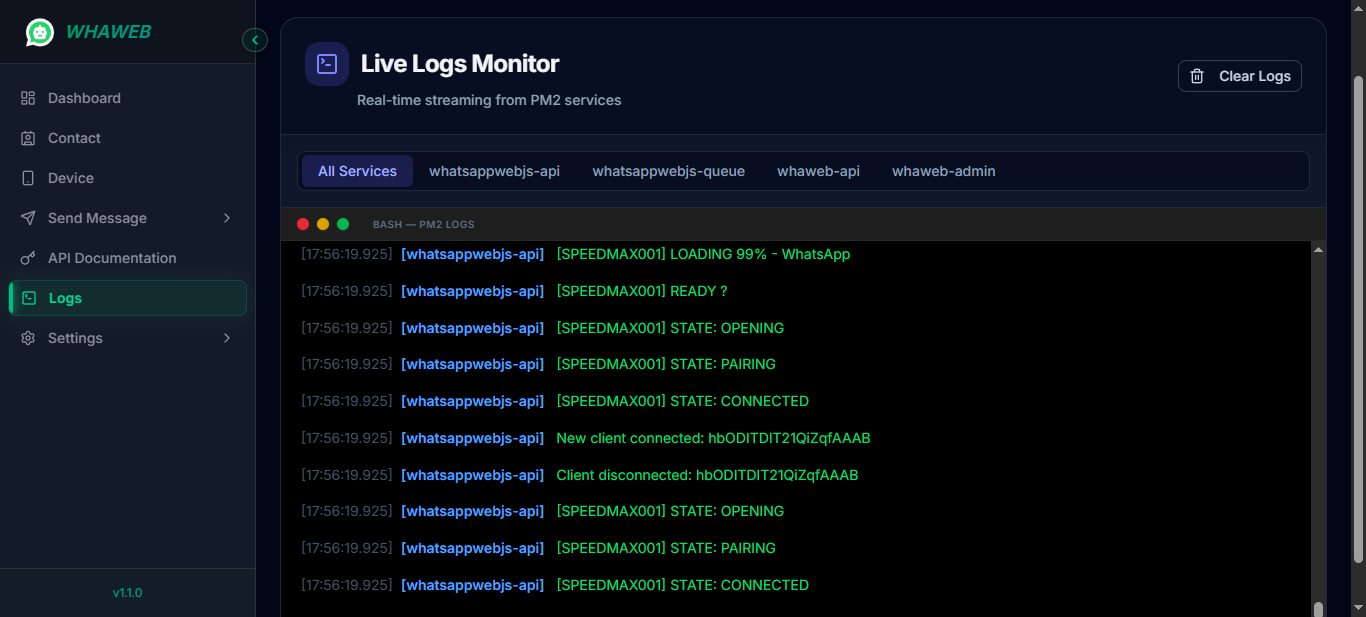Expand the Send Message submenu chevron
The image size is (1366, 617).
(226, 217)
